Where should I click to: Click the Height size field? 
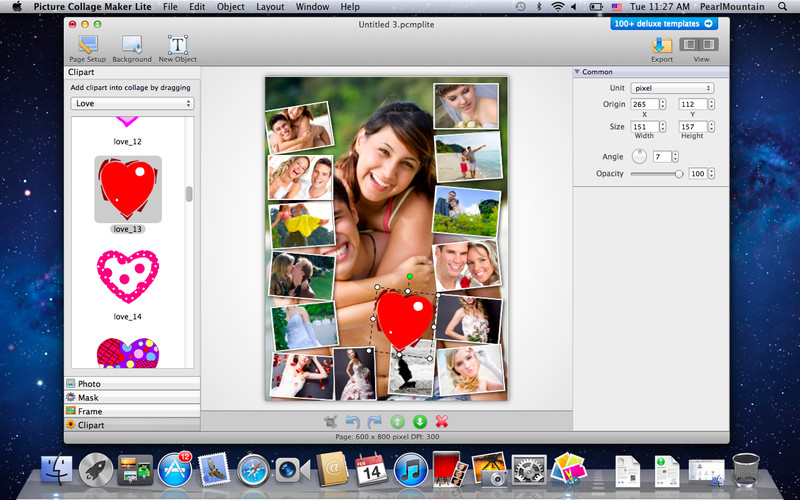click(x=692, y=127)
